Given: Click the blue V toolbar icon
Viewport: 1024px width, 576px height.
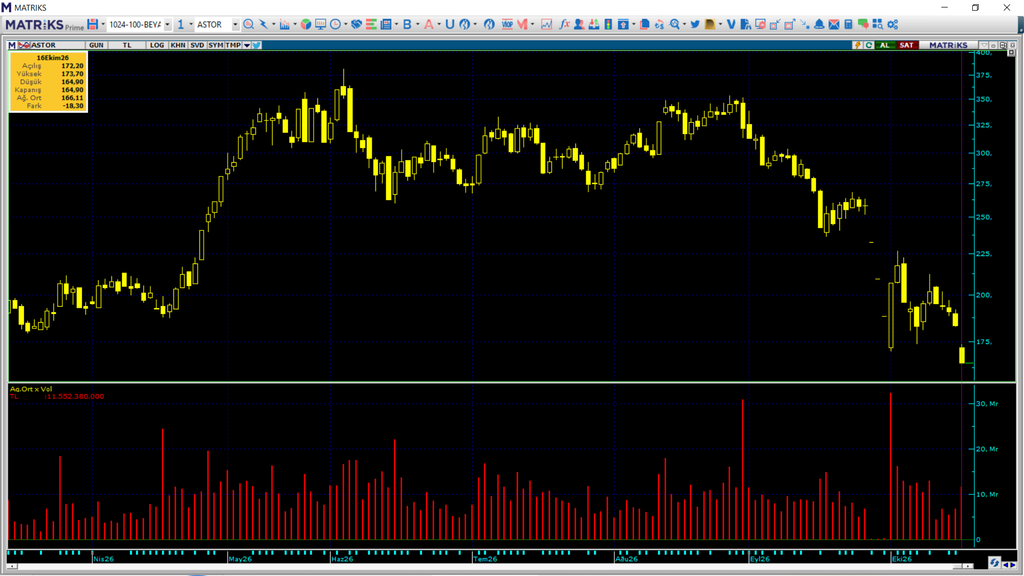Looking at the screenshot, I should tap(731, 24).
